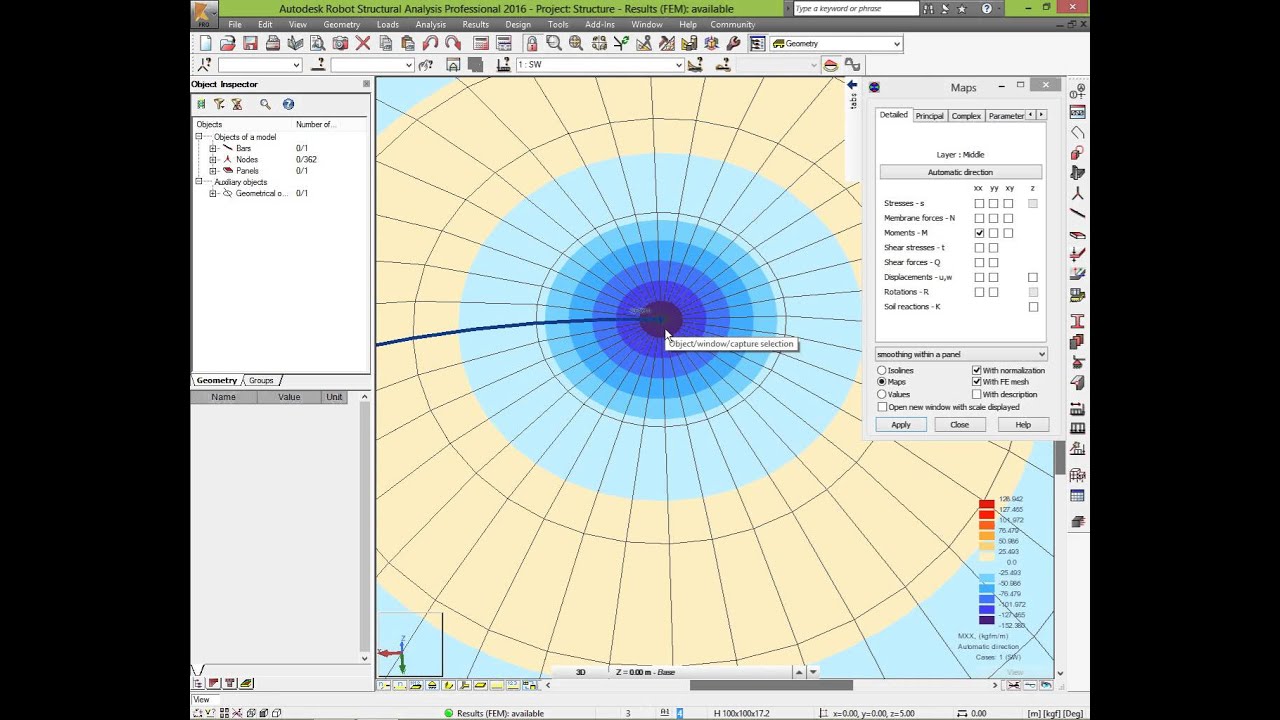Screen dimensions: 1280x720
Task: Click the dark purple -152.365 legend swatch
Action: click(986, 621)
